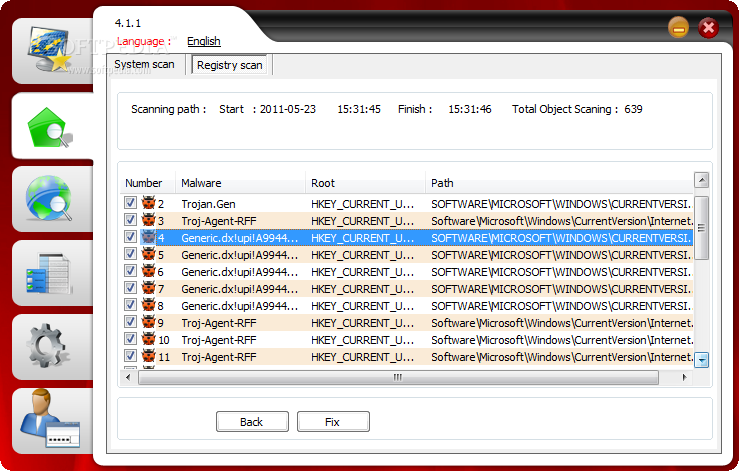Click the malware bug icon in row 3
The height and width of the screenshot is (471, 739).
click(148, 220)
